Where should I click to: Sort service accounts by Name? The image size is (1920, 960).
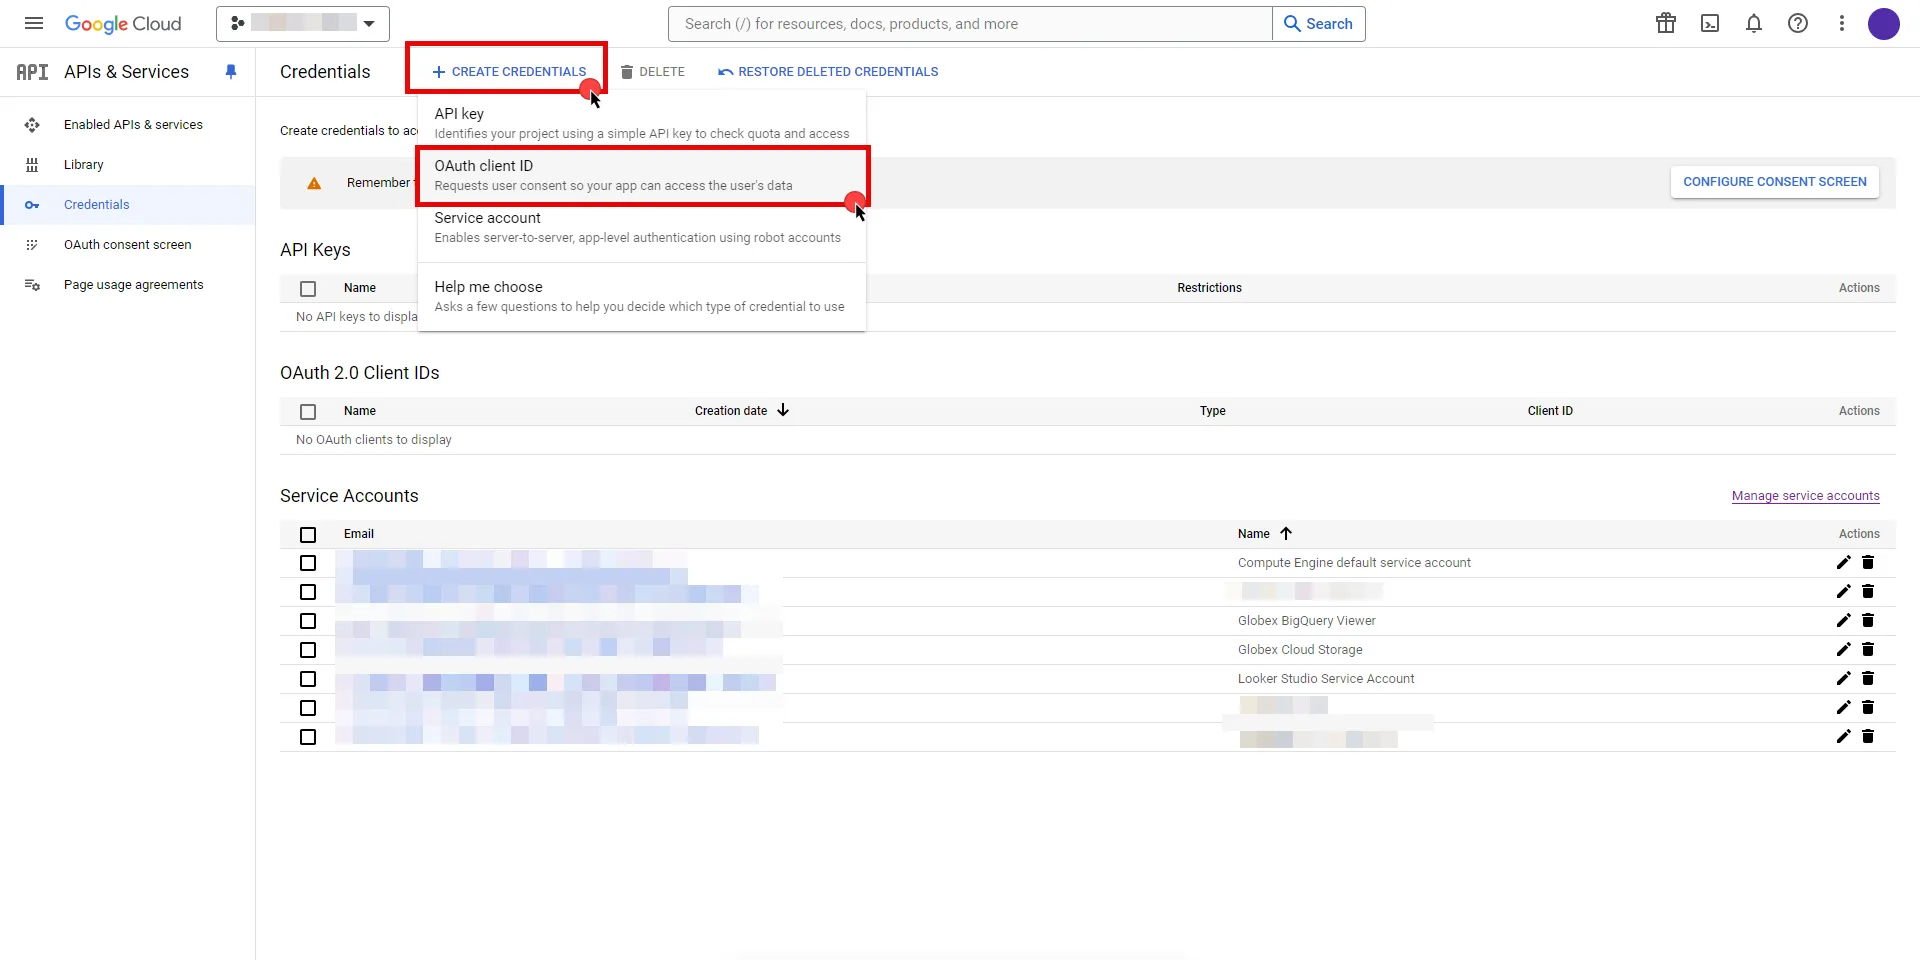click(x=1263, y=533)
